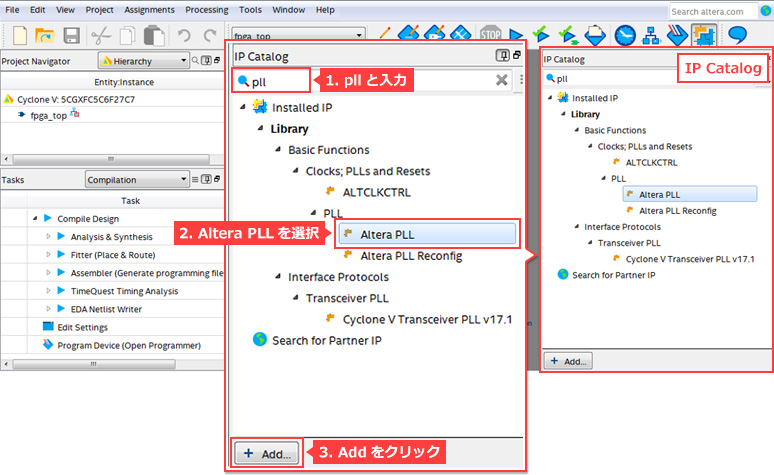The width and height of the screenshot is (774, 475).
Task: Open the fpga_top entity dropdown in the toolbar
Action: point(298,35)
